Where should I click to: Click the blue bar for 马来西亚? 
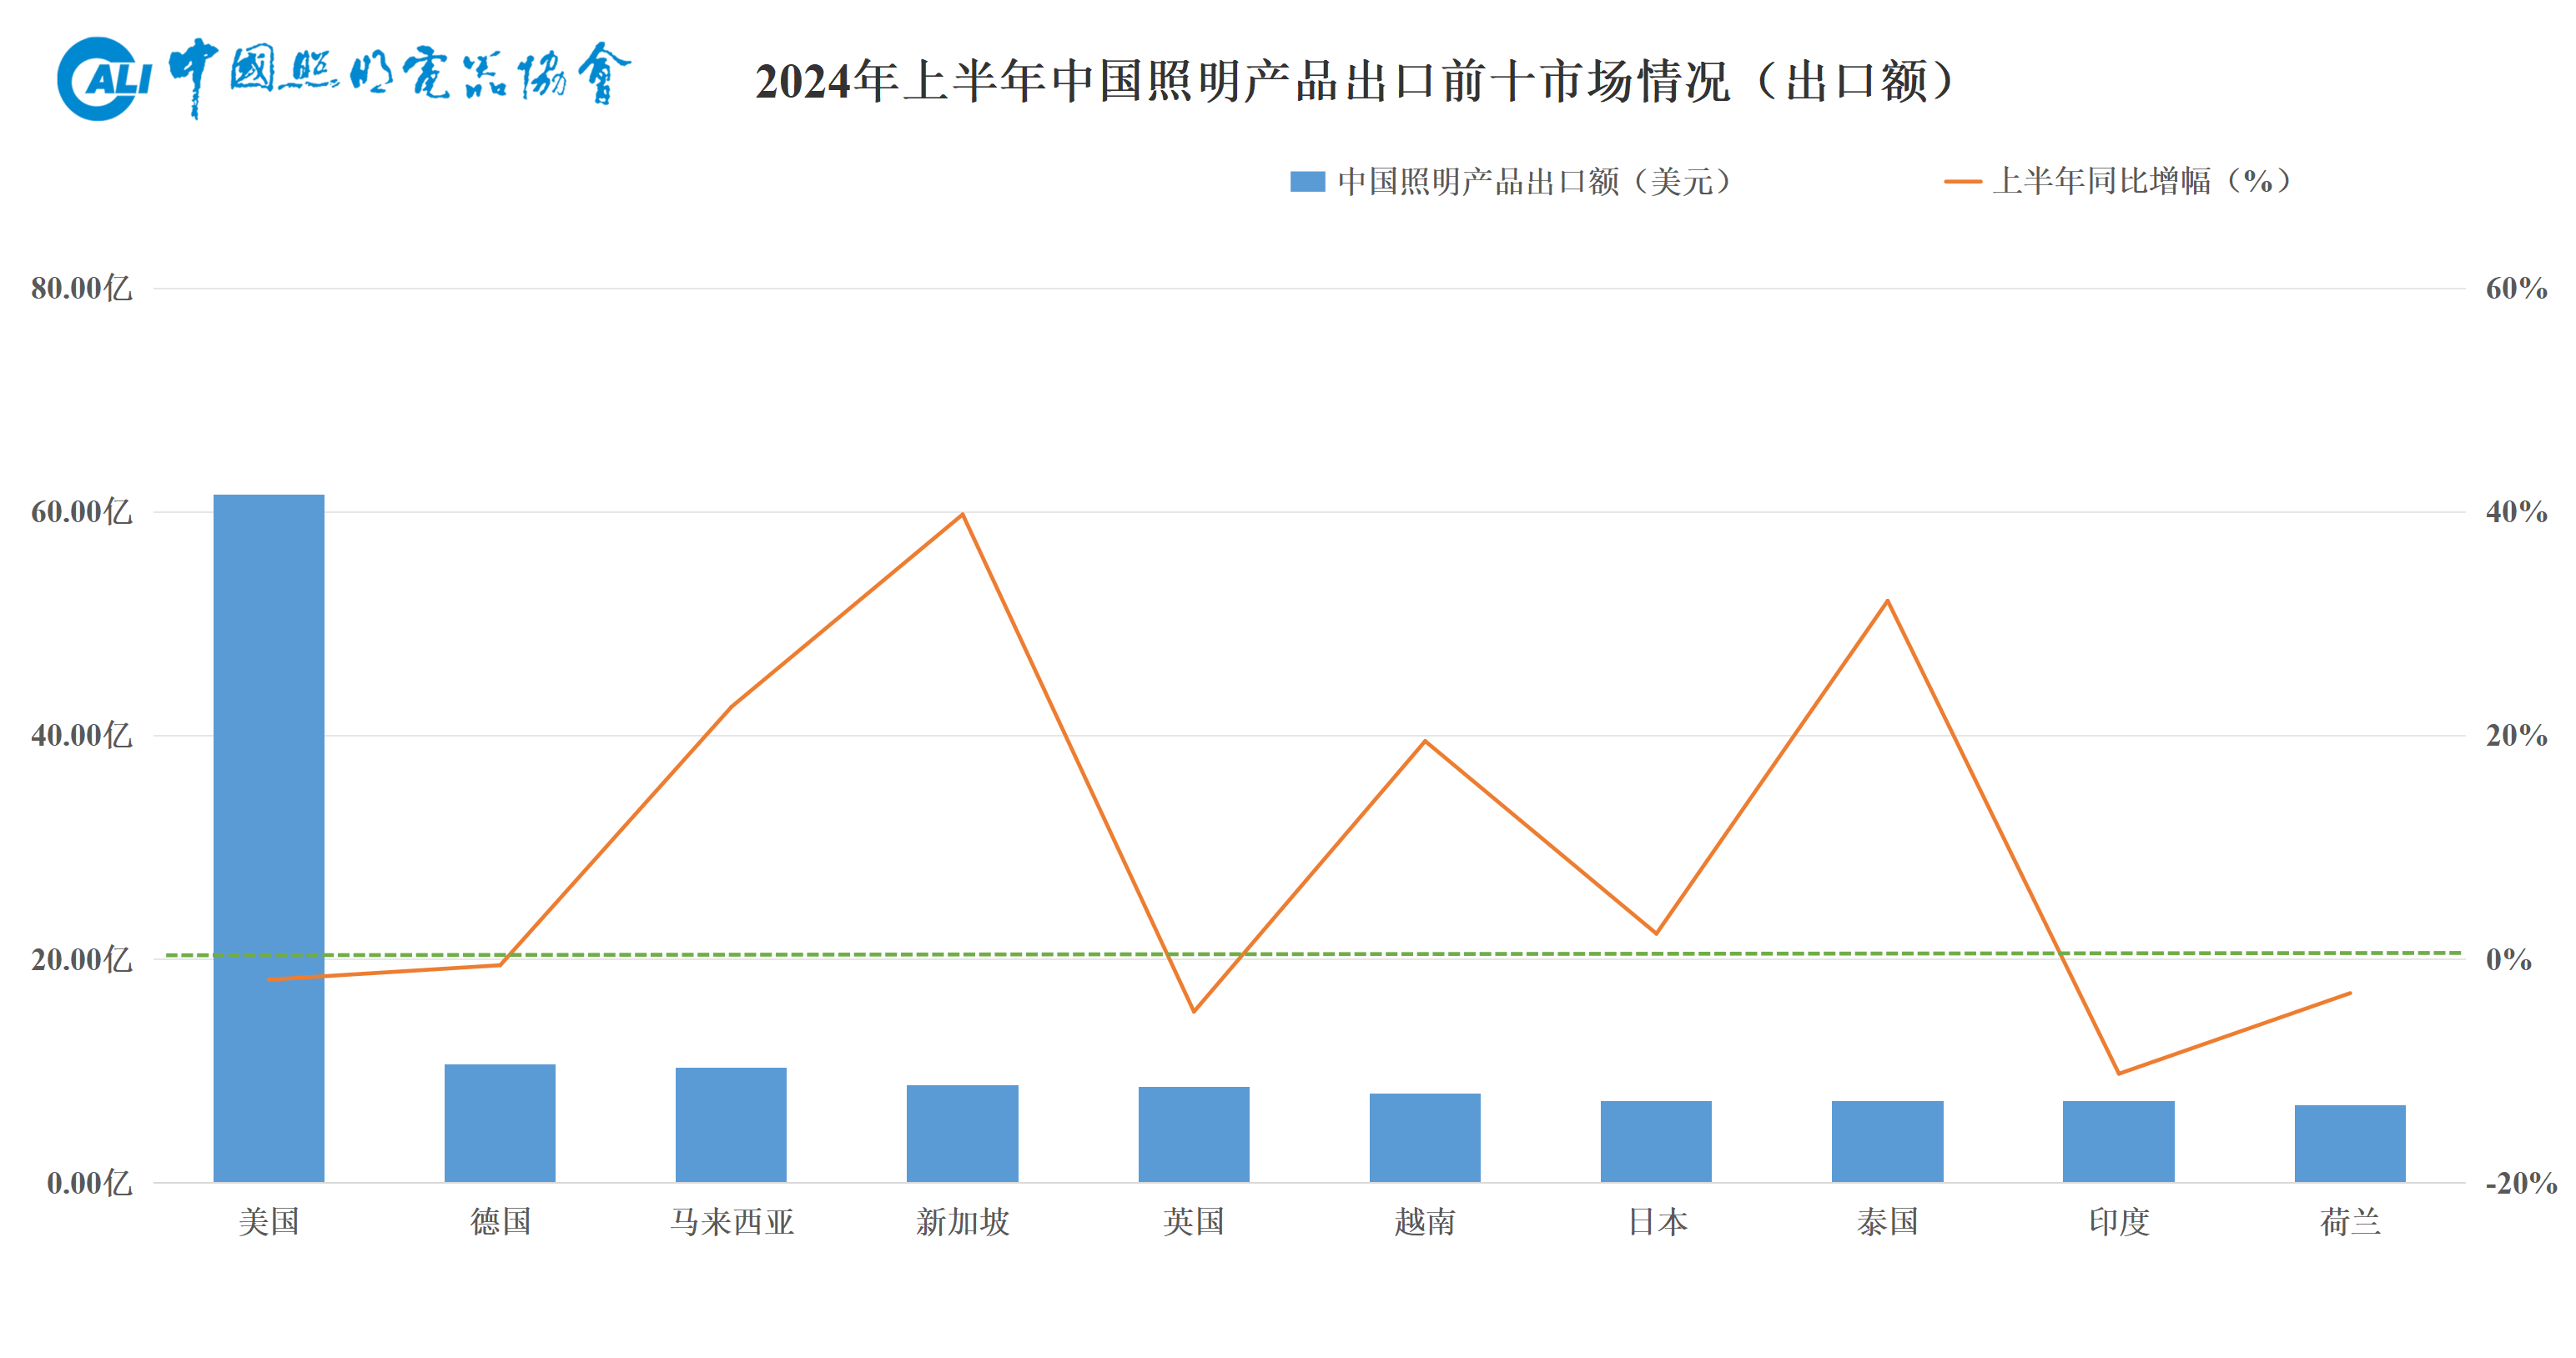point(731,1125)
